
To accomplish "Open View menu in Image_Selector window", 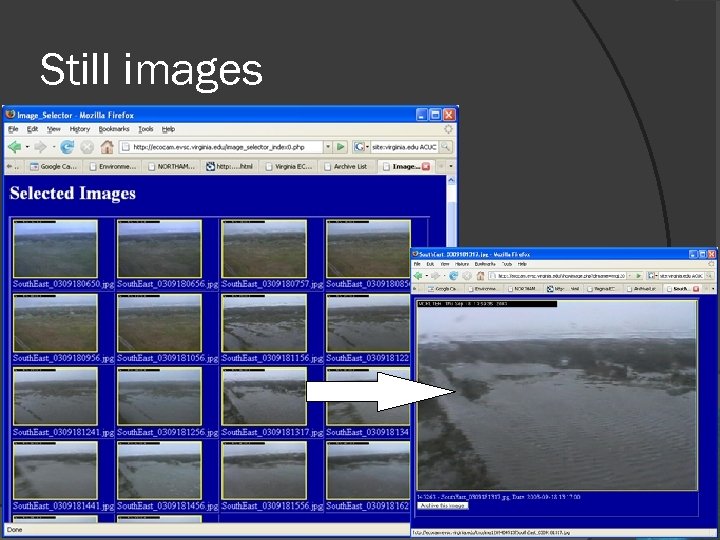I will (54, 129).
